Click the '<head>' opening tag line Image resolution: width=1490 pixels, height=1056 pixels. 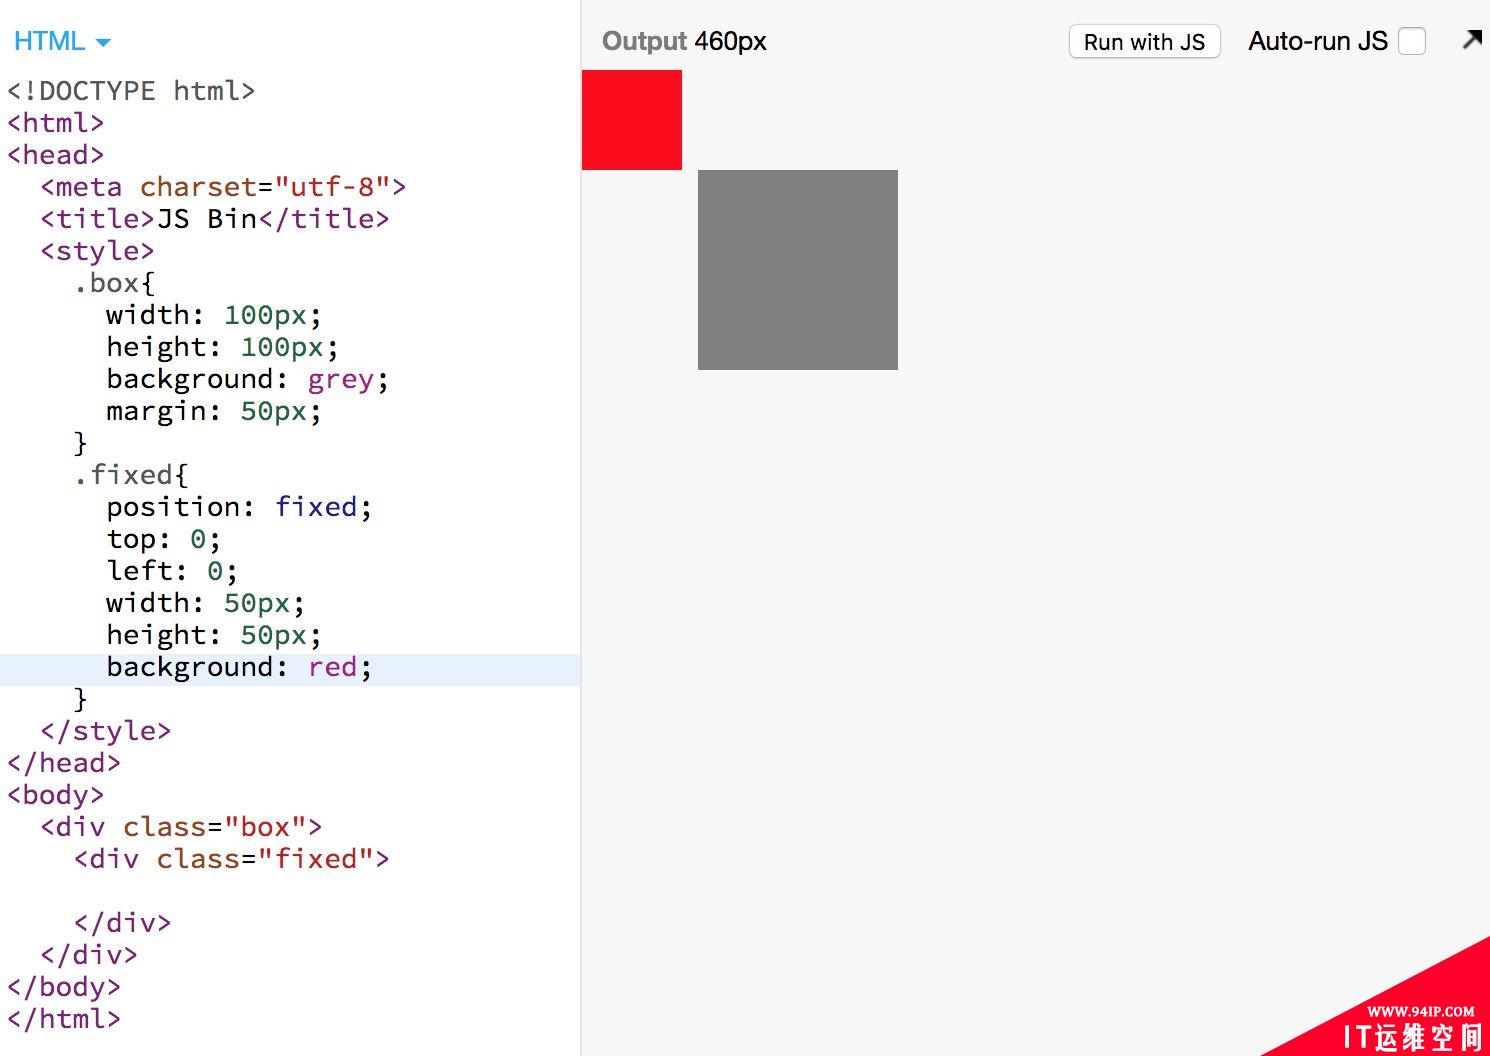pyautogui.click(x=56, y=155)
